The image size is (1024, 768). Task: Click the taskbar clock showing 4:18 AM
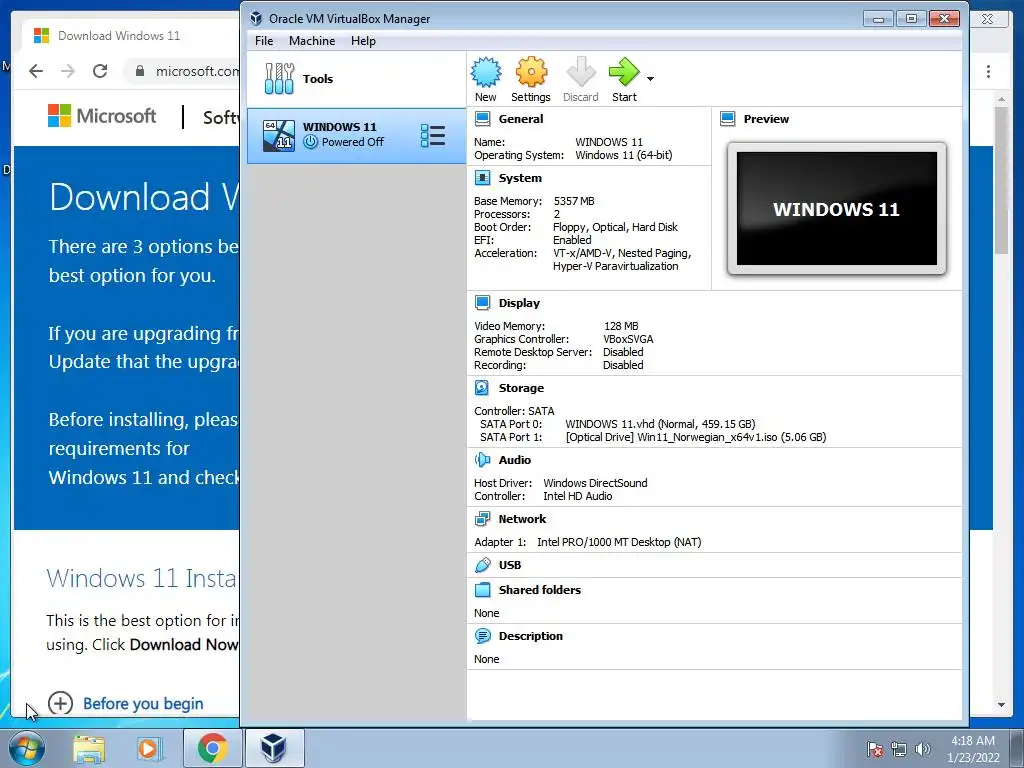pyautogui.click(x=973, y=749)
